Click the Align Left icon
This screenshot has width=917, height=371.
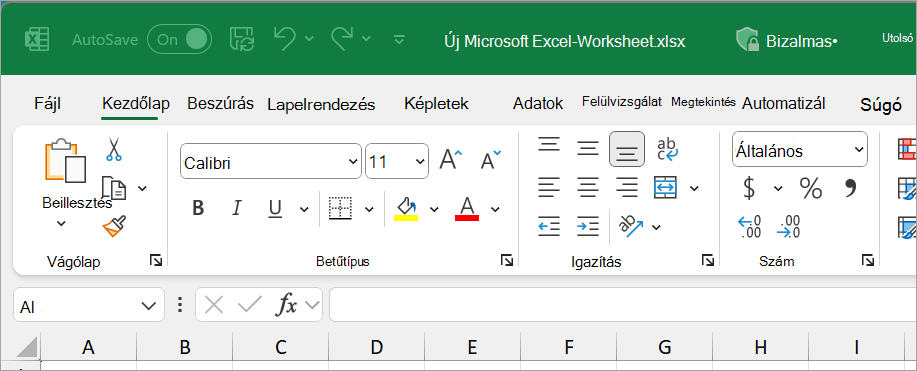pyautogui.click(x=549, y=187)
